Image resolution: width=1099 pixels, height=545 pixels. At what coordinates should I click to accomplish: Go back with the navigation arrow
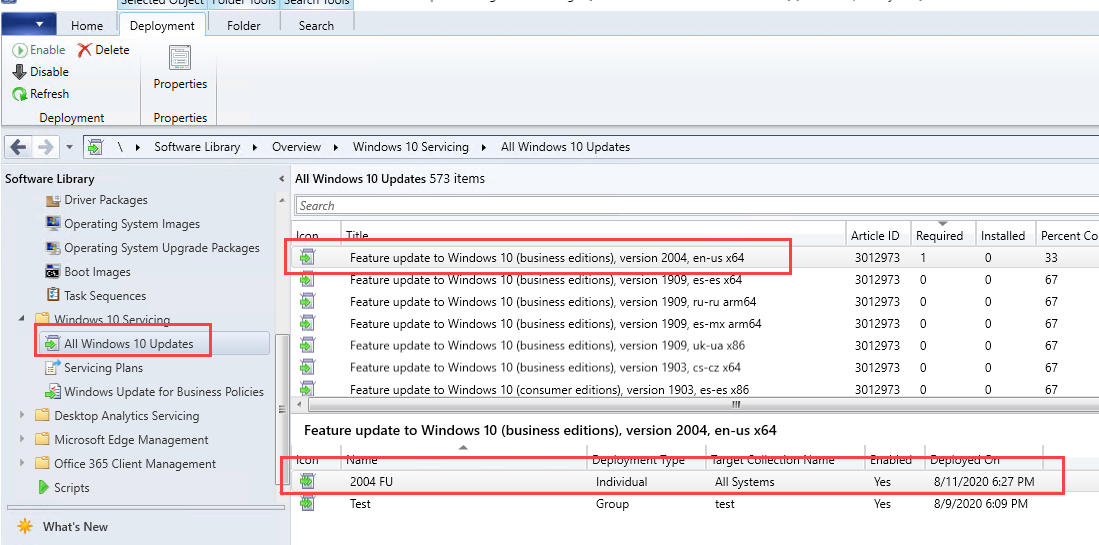pos(18,147)
